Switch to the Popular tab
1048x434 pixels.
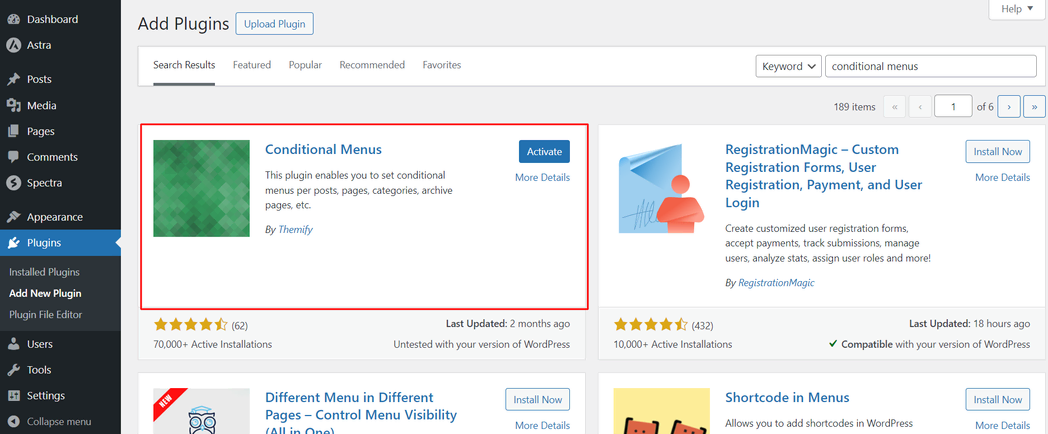coord(305,65)
